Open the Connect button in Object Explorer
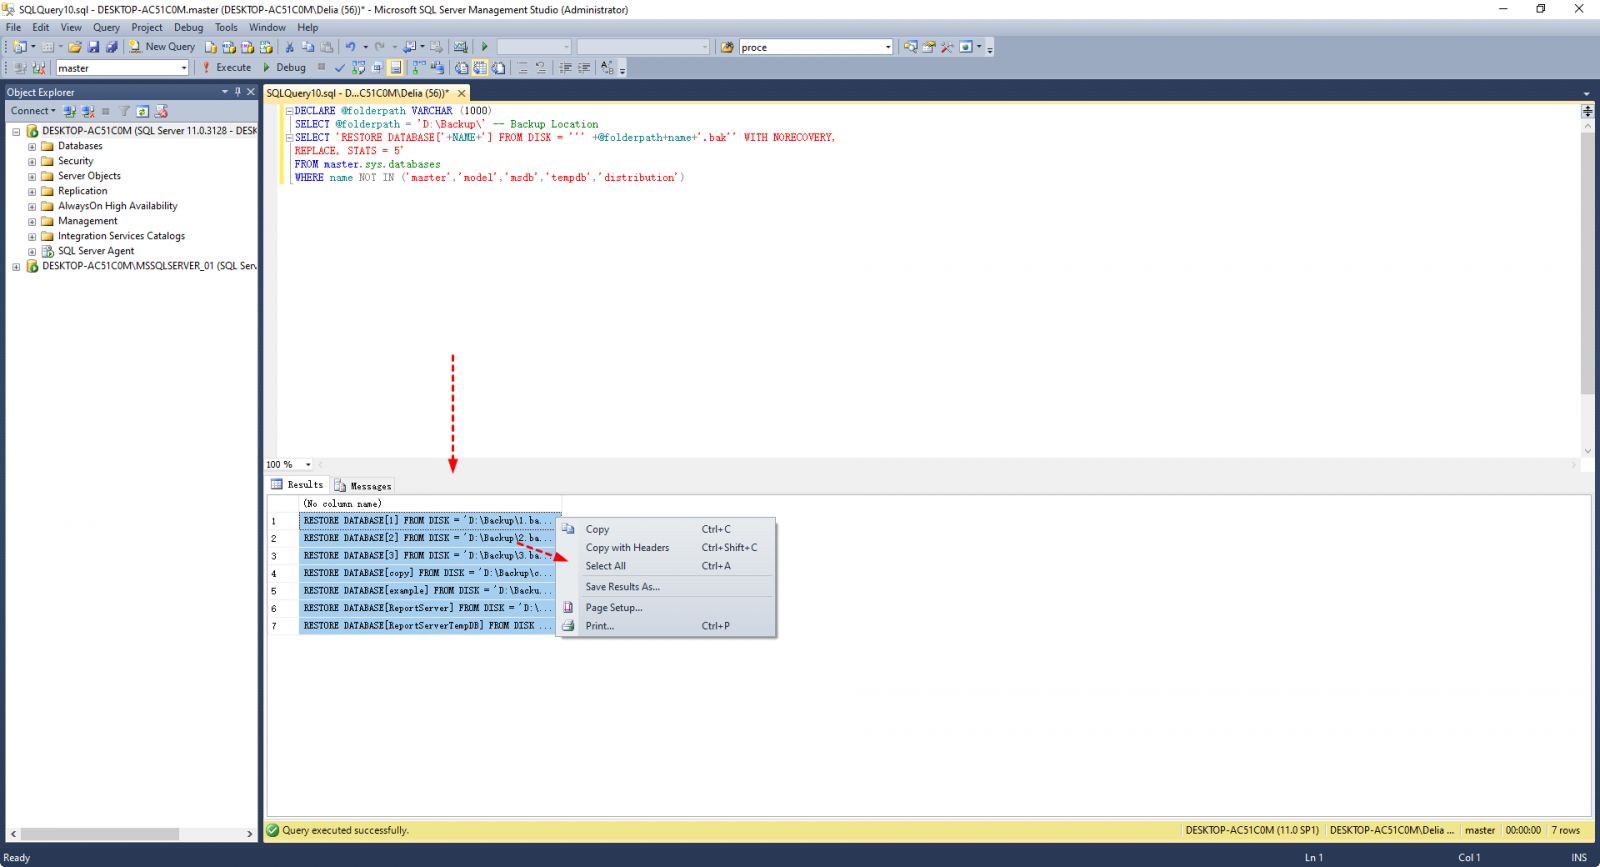Screen dimensions: 1600x867 pyautogui.click(x=33, y=111)
